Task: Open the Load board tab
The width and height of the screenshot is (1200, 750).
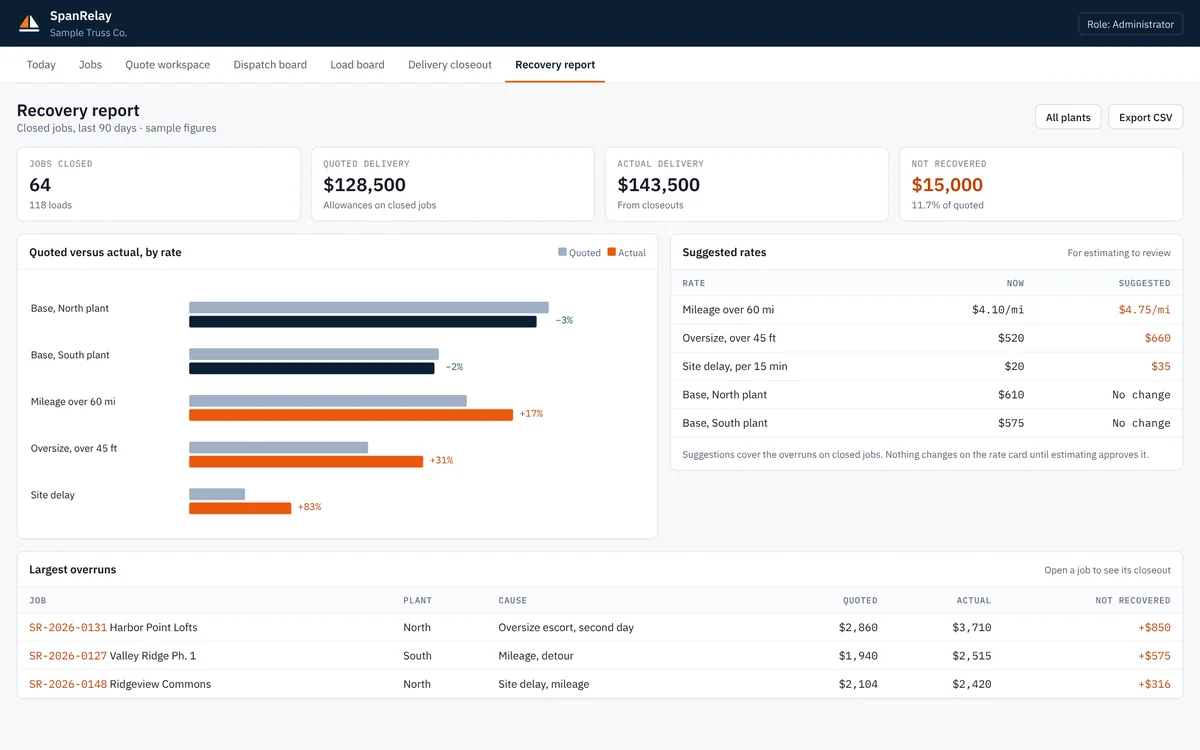Action: tap(357, 65)
